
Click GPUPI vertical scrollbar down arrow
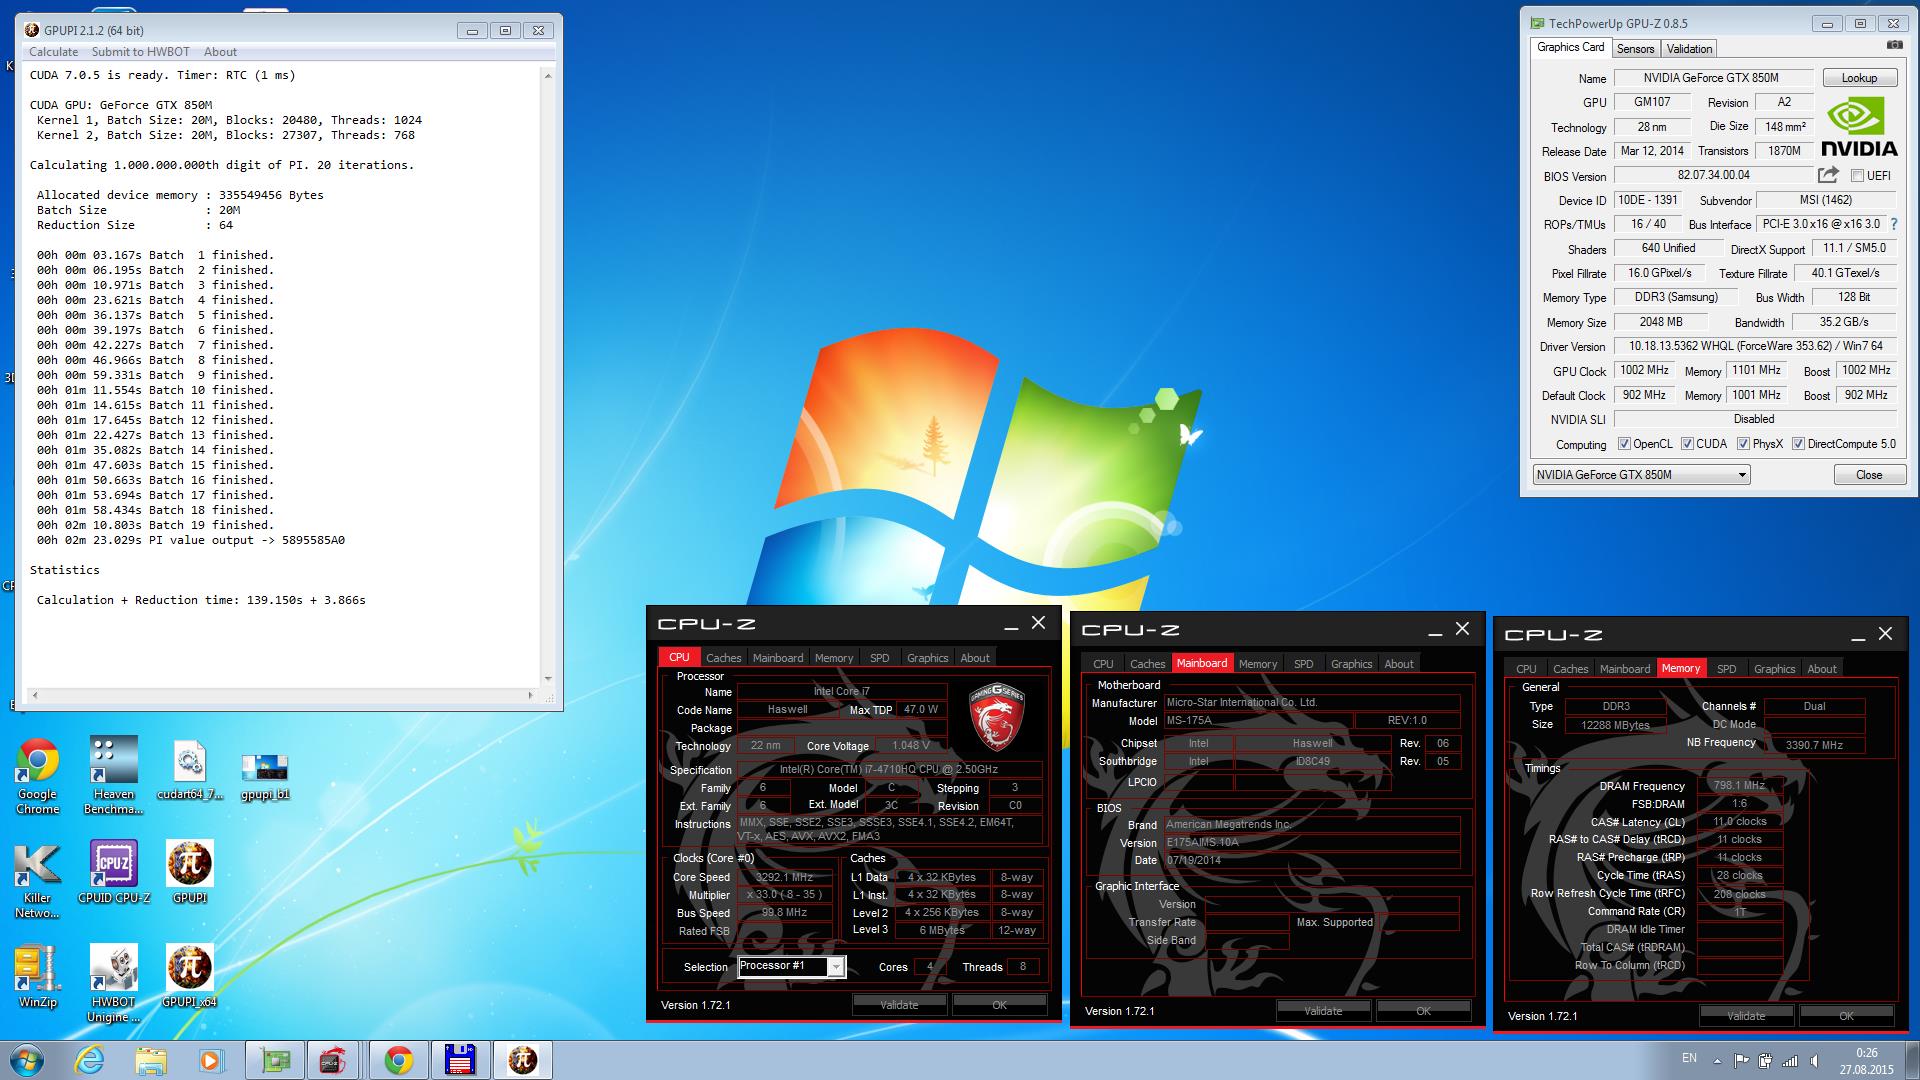point(548,678)
